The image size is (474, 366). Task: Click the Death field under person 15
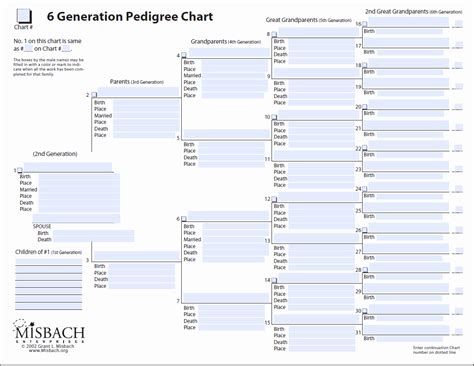[321, 342]
